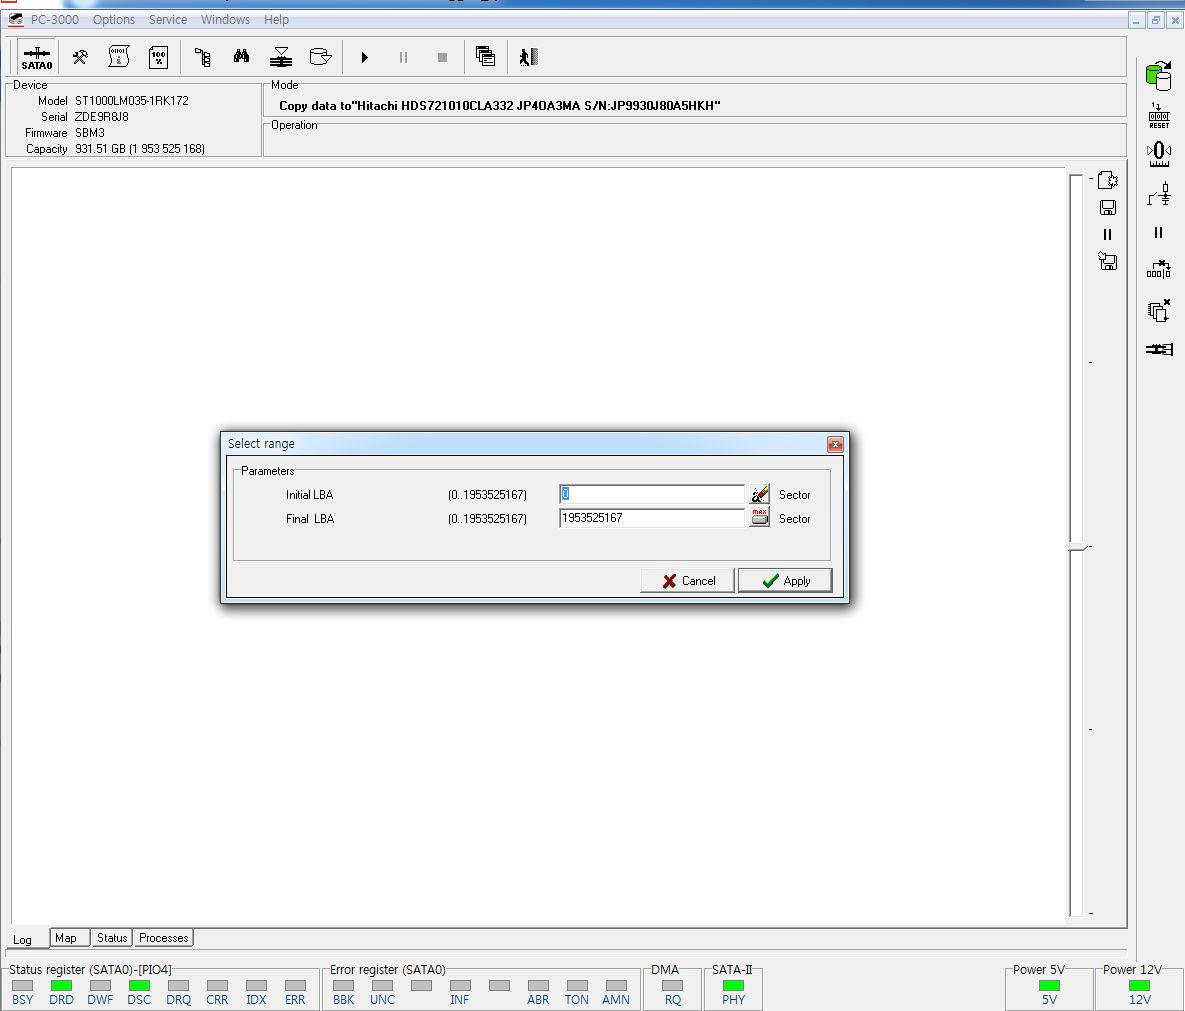Open the Help menu
Image resolution: width=1185 pixels, height=1011 pixels.
point(276,20)
